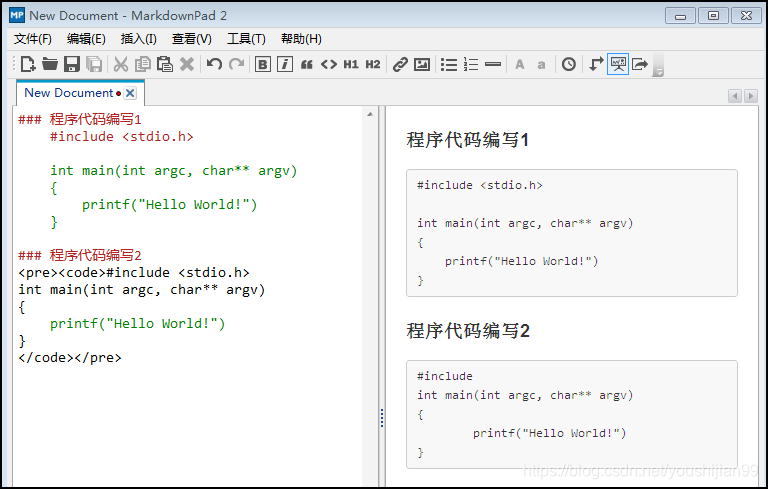Viewport: 768px width, 489px height.
Task: Apply Heading 2 style
Action: [373, 64]
